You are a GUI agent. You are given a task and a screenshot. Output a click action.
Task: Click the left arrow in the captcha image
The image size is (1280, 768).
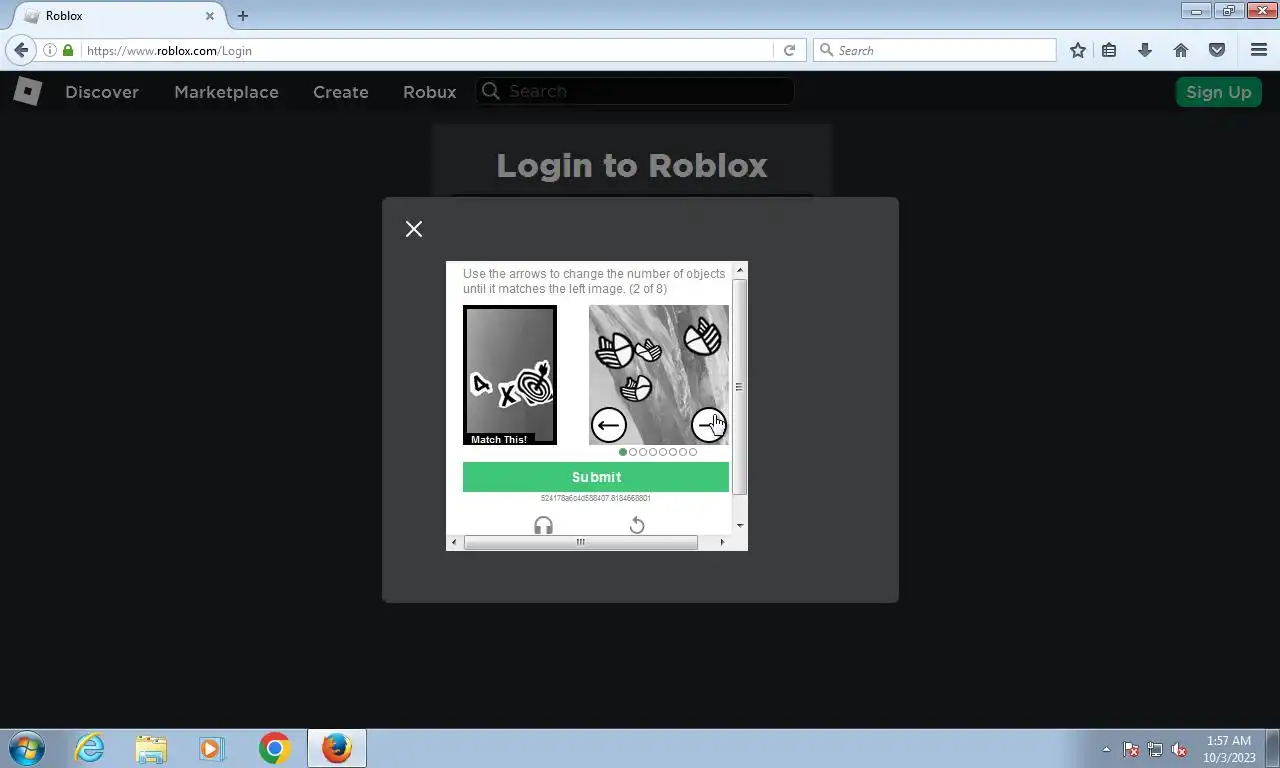click(x=608, y=425)
